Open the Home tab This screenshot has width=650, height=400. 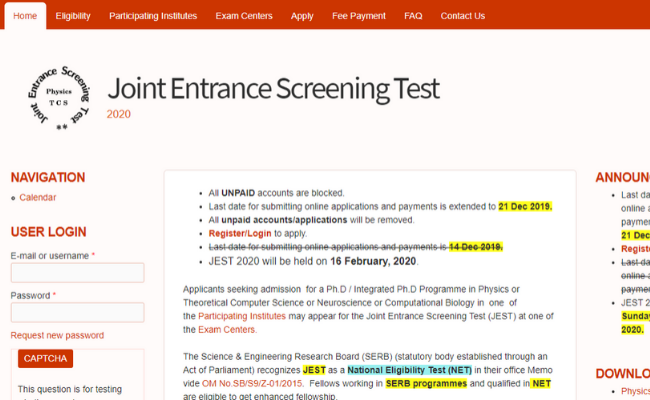[25, 16]
